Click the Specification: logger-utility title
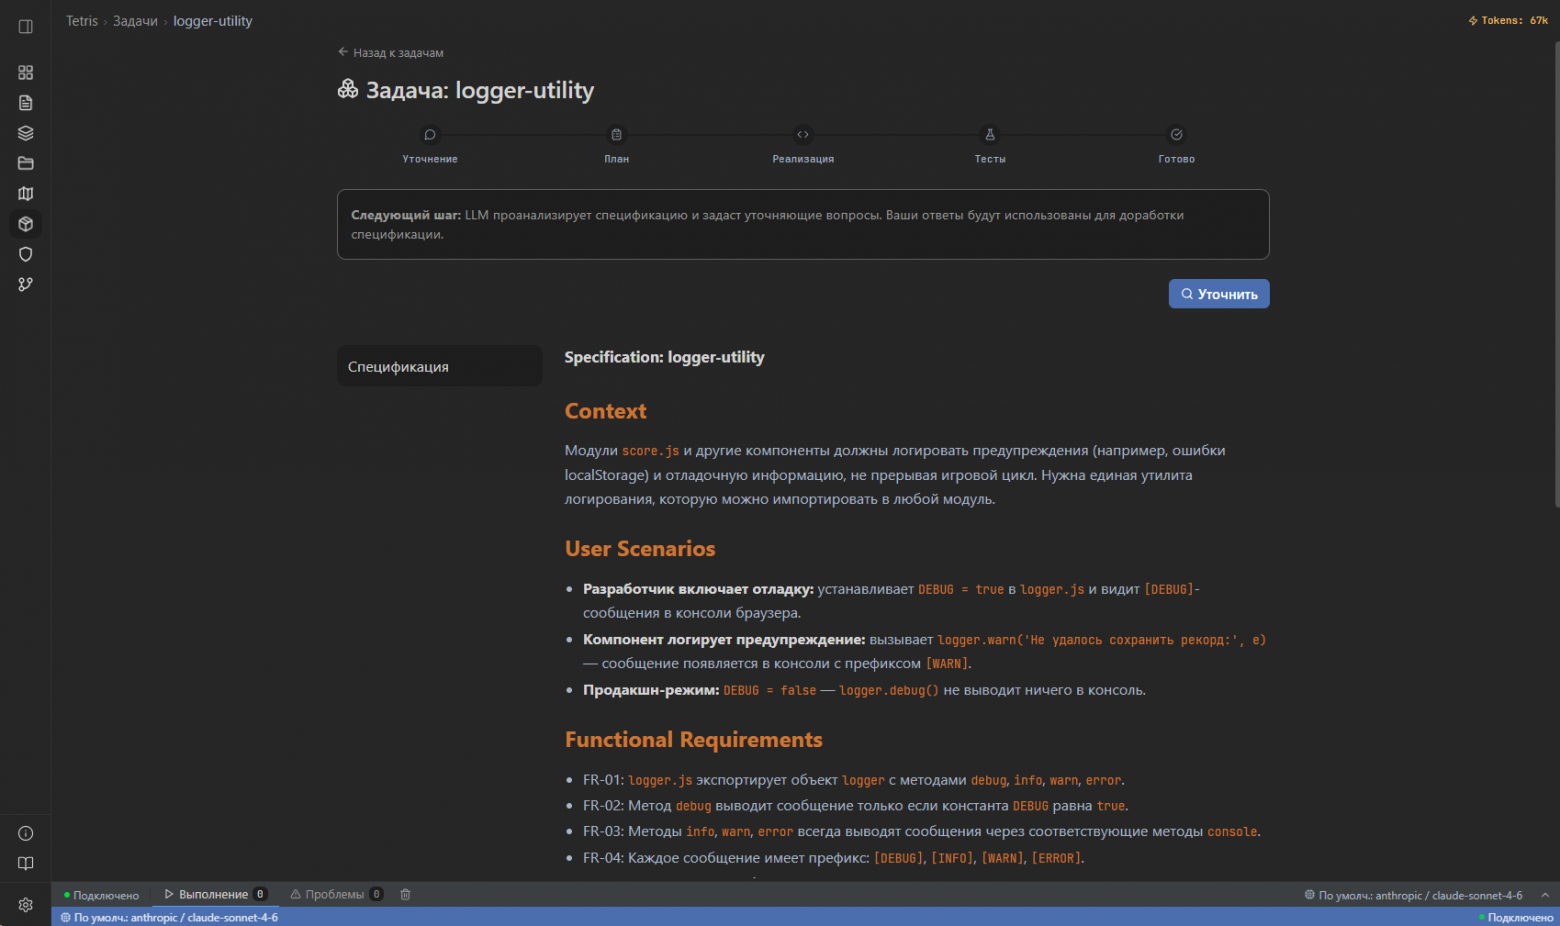The width and height of the screenshot is (1560, 926). coord(664,357)
